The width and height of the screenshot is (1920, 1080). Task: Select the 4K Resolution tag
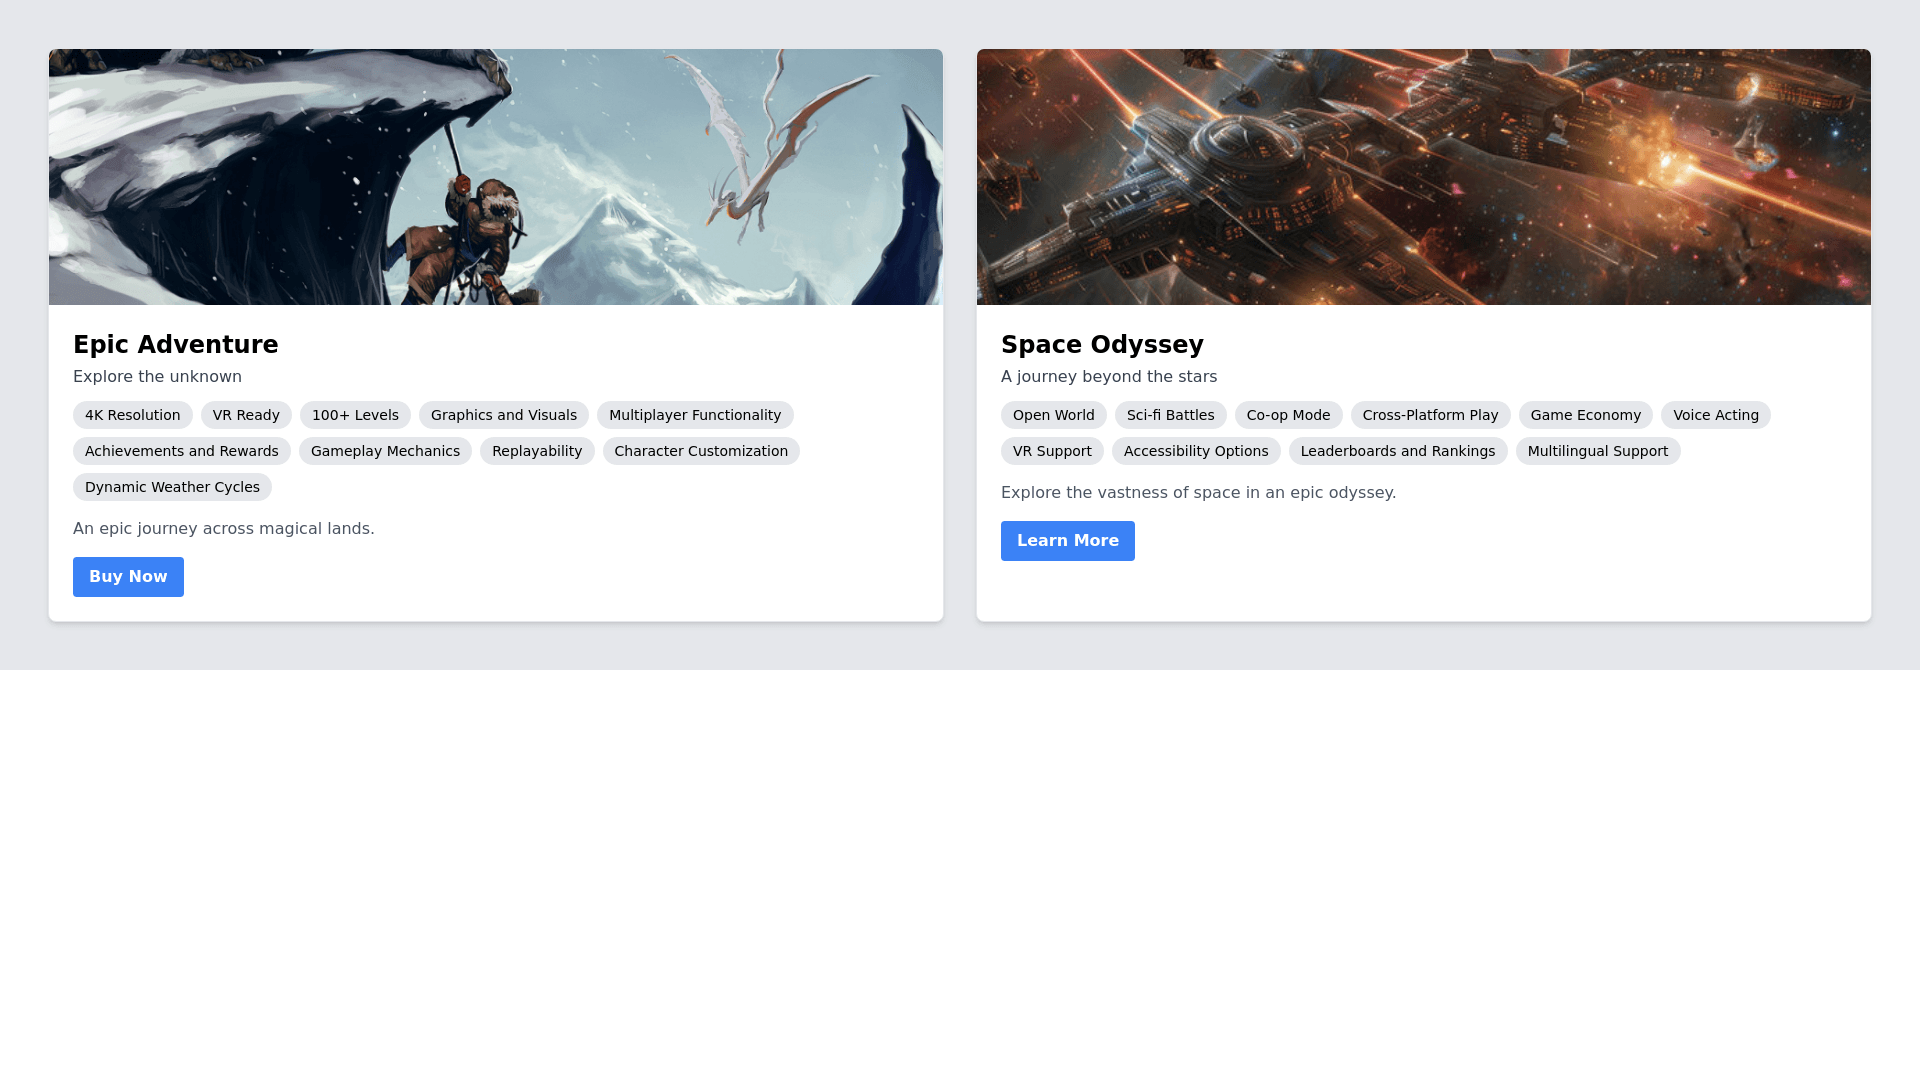pos(132,415)
